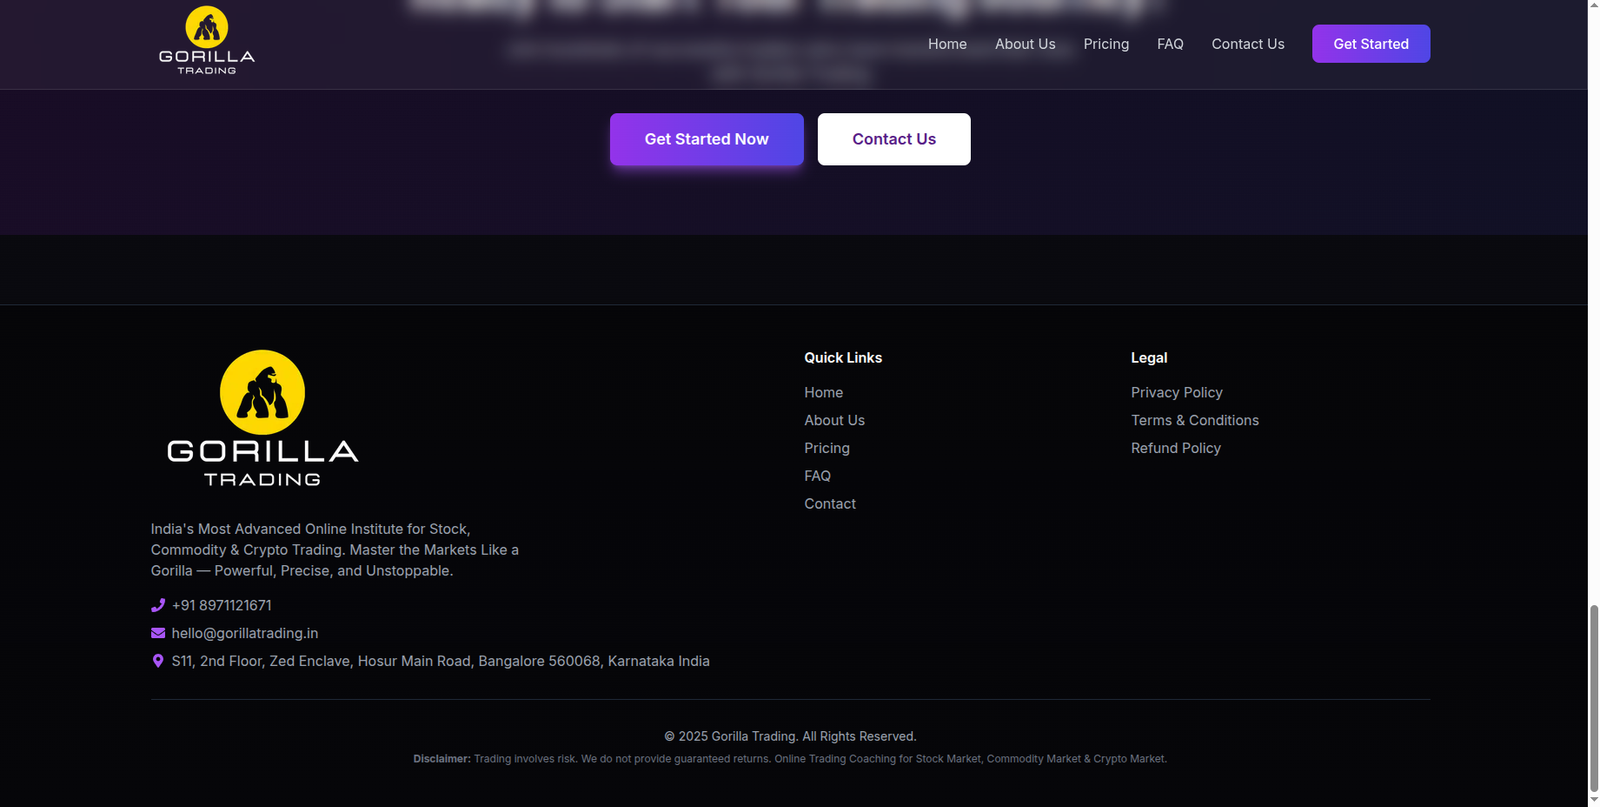The width and height of the screenshot is (1600, 807).
Task: Open Home in the top navigation
Action: [947, 44]
